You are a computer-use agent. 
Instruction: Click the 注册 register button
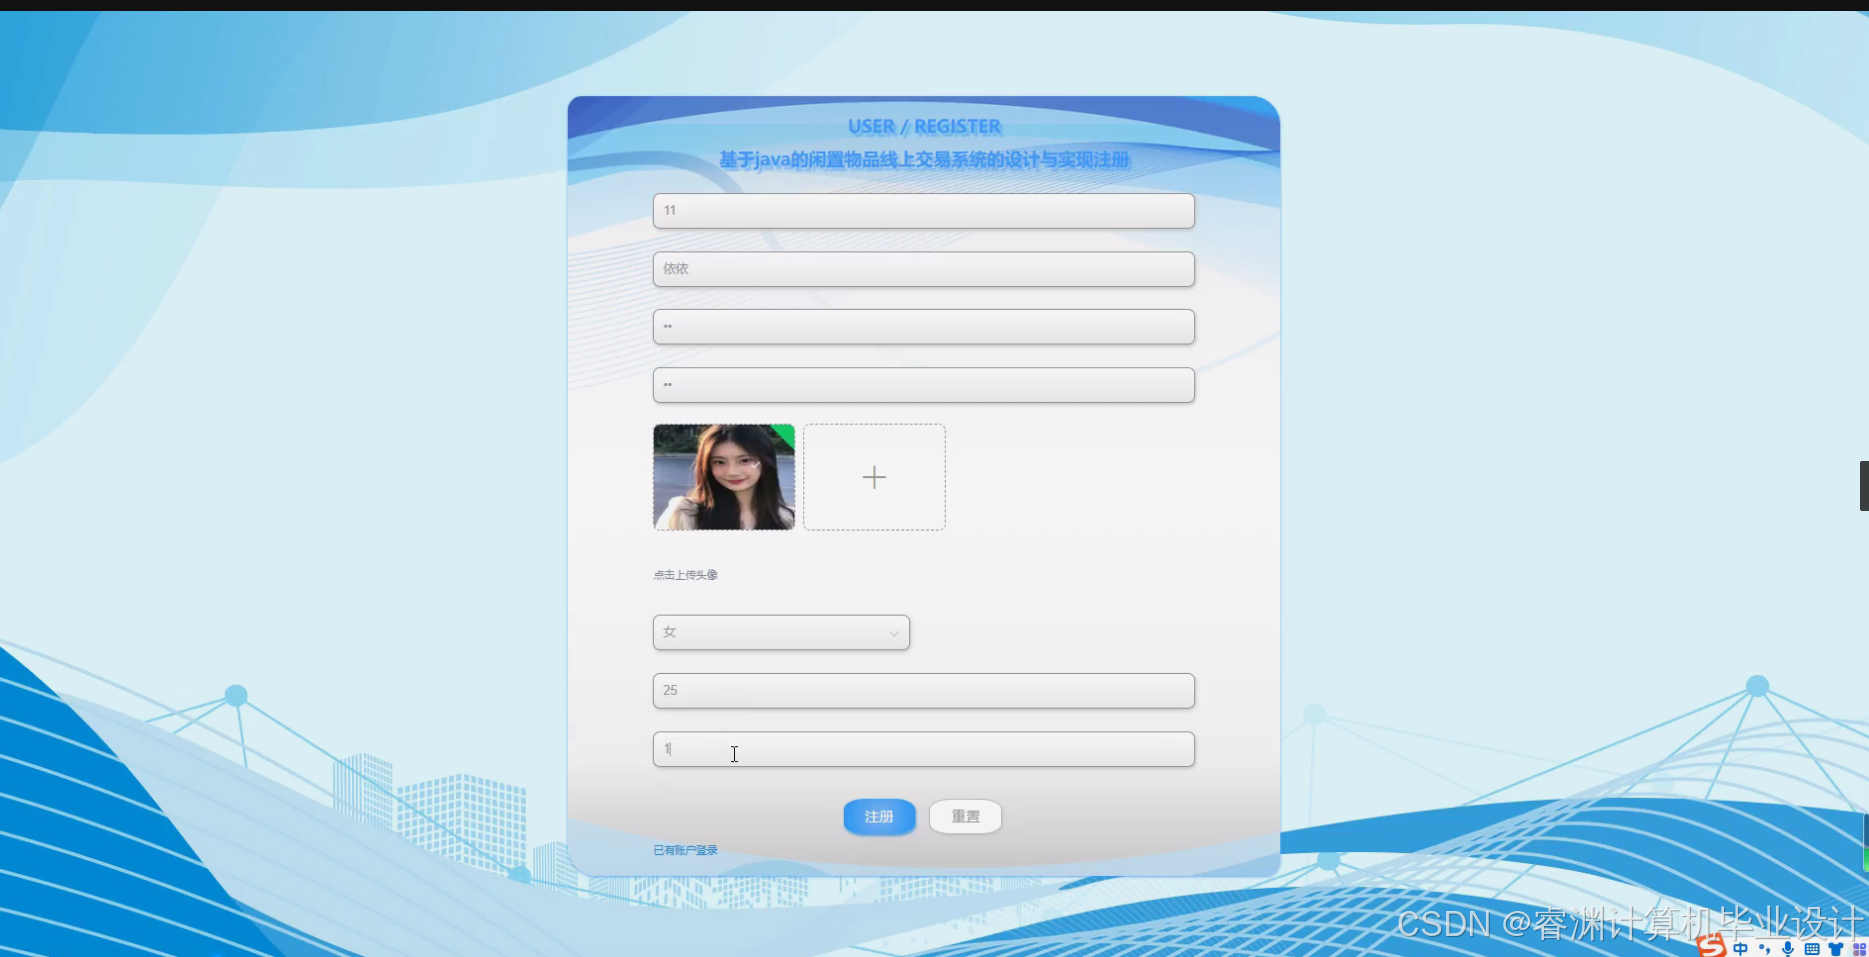coord(878,816)
